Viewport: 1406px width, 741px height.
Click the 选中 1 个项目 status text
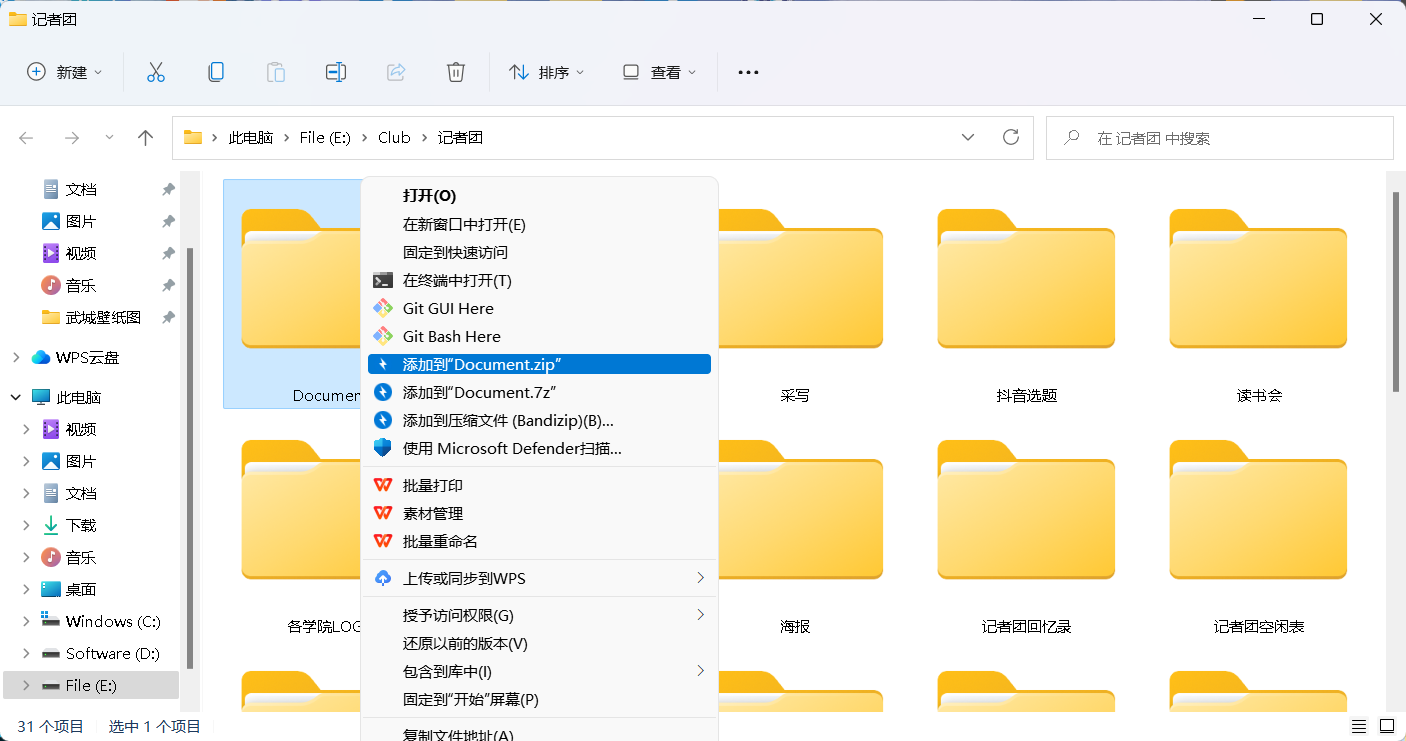[155, 727]
